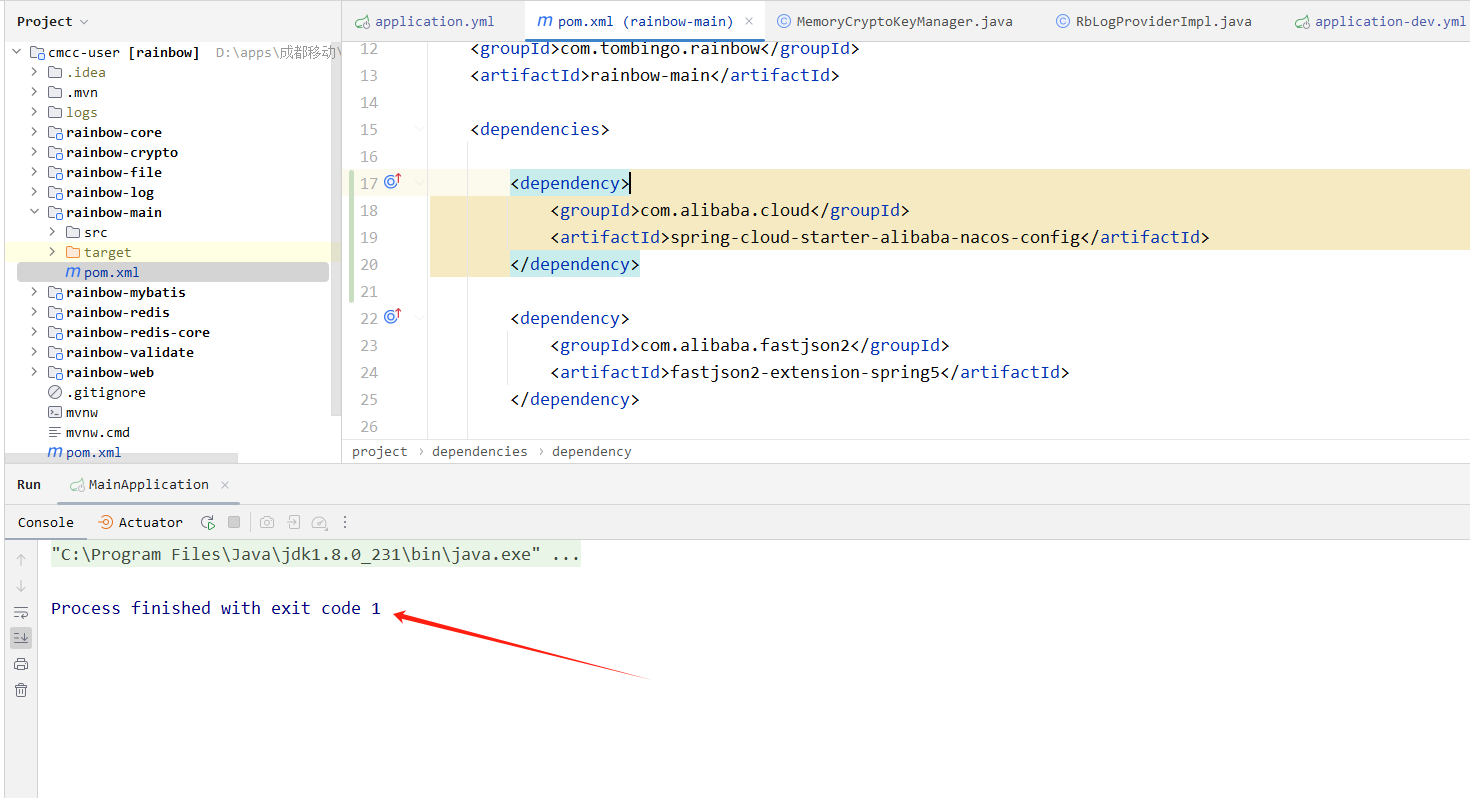Click 'Process finished with exit code 1' text

(216, 608)
